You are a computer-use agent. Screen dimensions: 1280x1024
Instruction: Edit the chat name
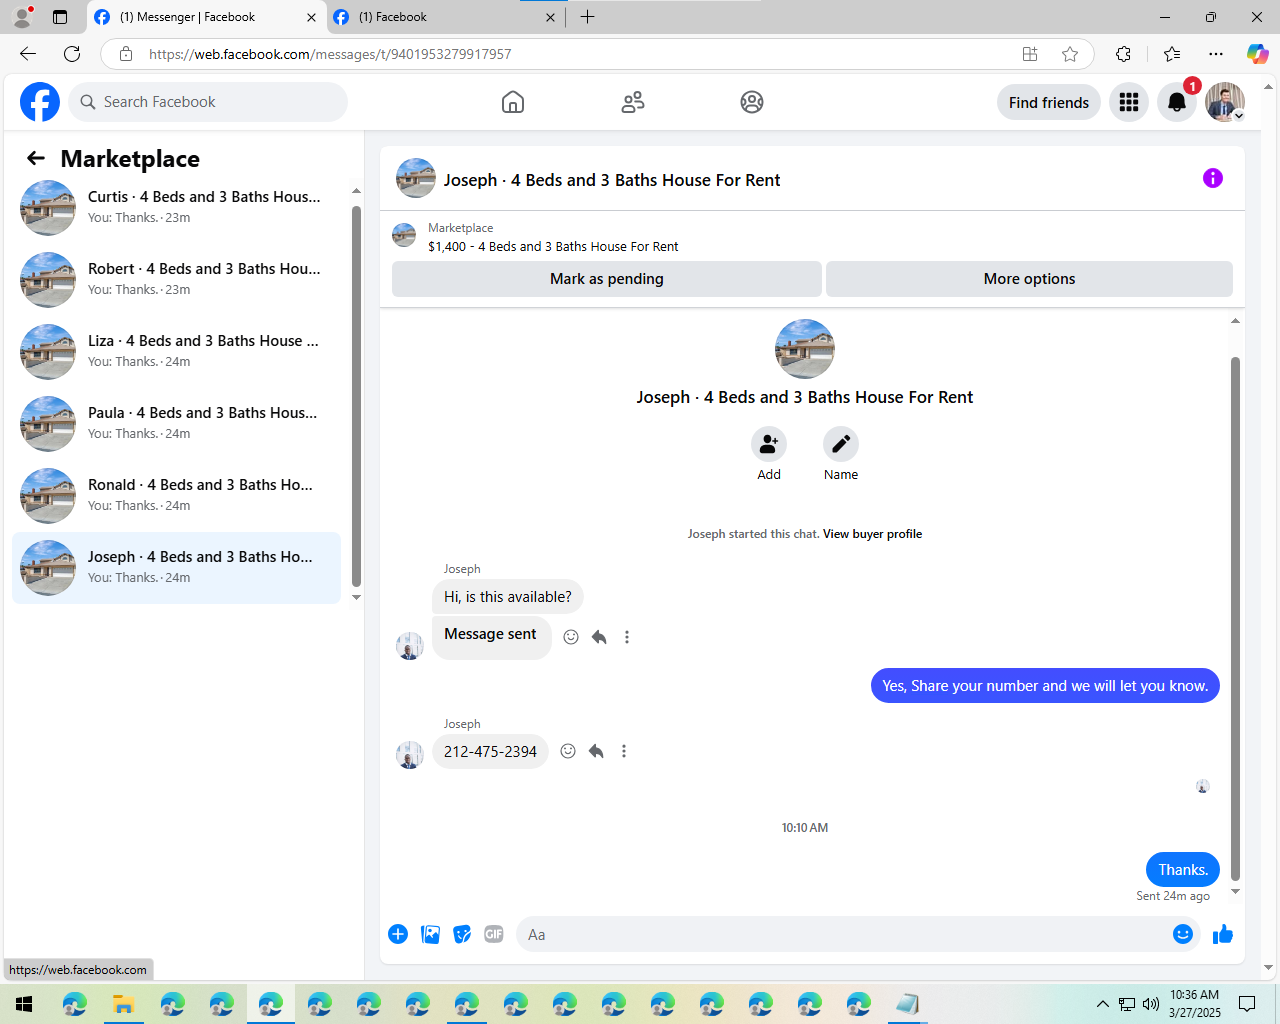point(841,444)
